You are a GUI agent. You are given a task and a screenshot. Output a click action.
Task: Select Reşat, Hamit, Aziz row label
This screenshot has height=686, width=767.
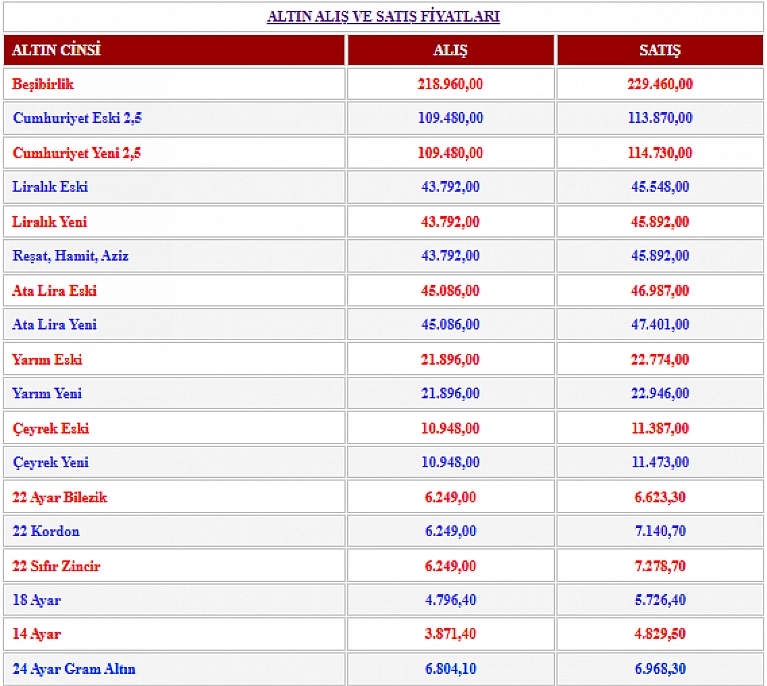tap(70, 256)
